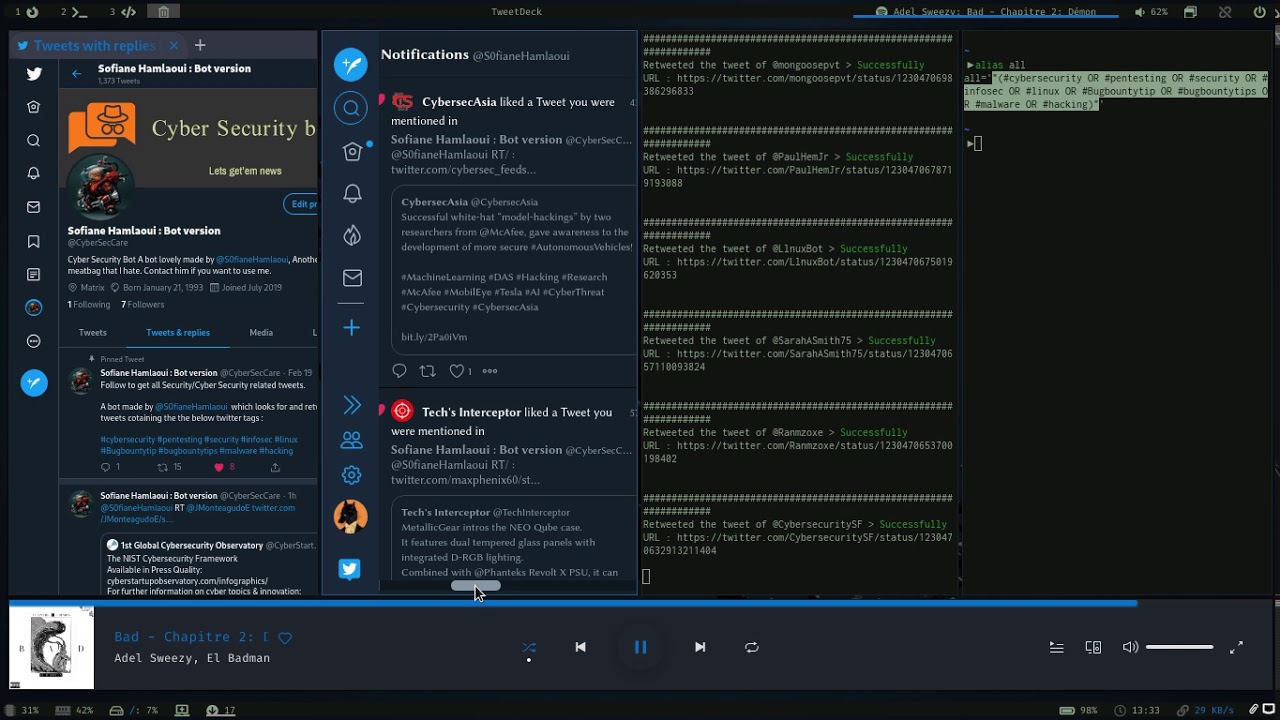Viewport: 1280px width, 720px height.
Task: Open the 1 Following link
Action: click(89, 305)
